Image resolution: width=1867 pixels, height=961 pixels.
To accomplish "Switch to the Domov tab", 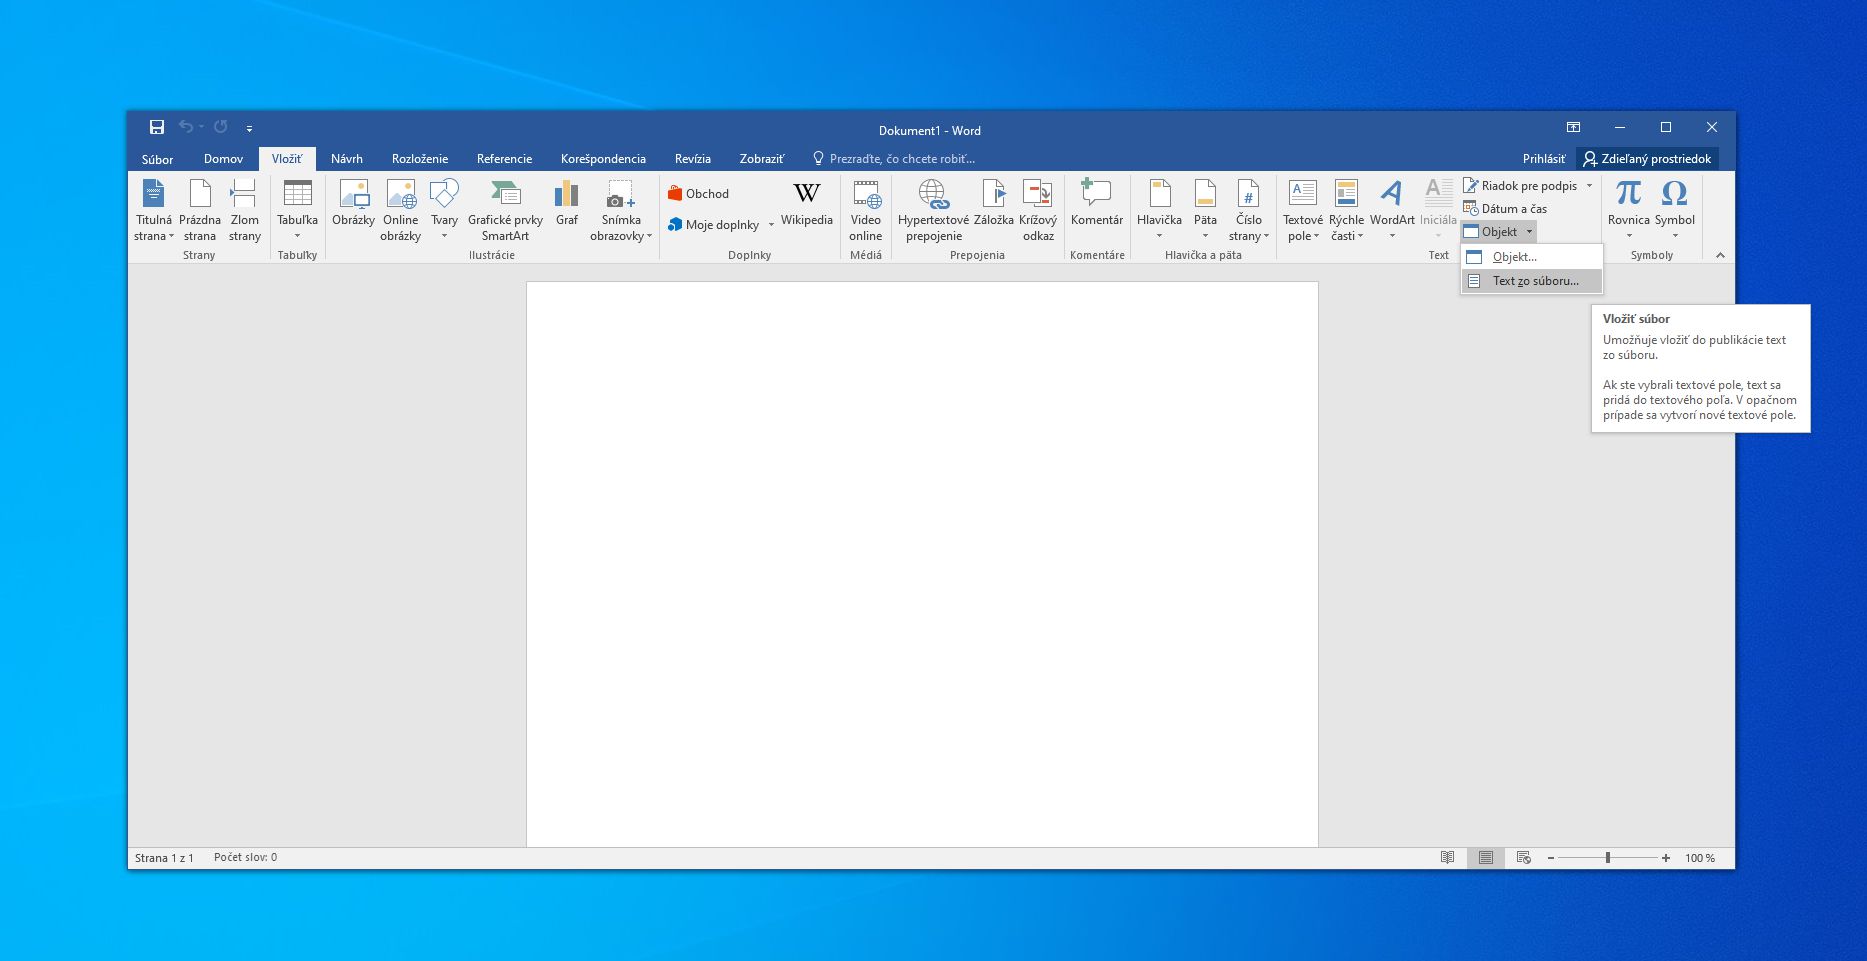I will pos(223,159).
